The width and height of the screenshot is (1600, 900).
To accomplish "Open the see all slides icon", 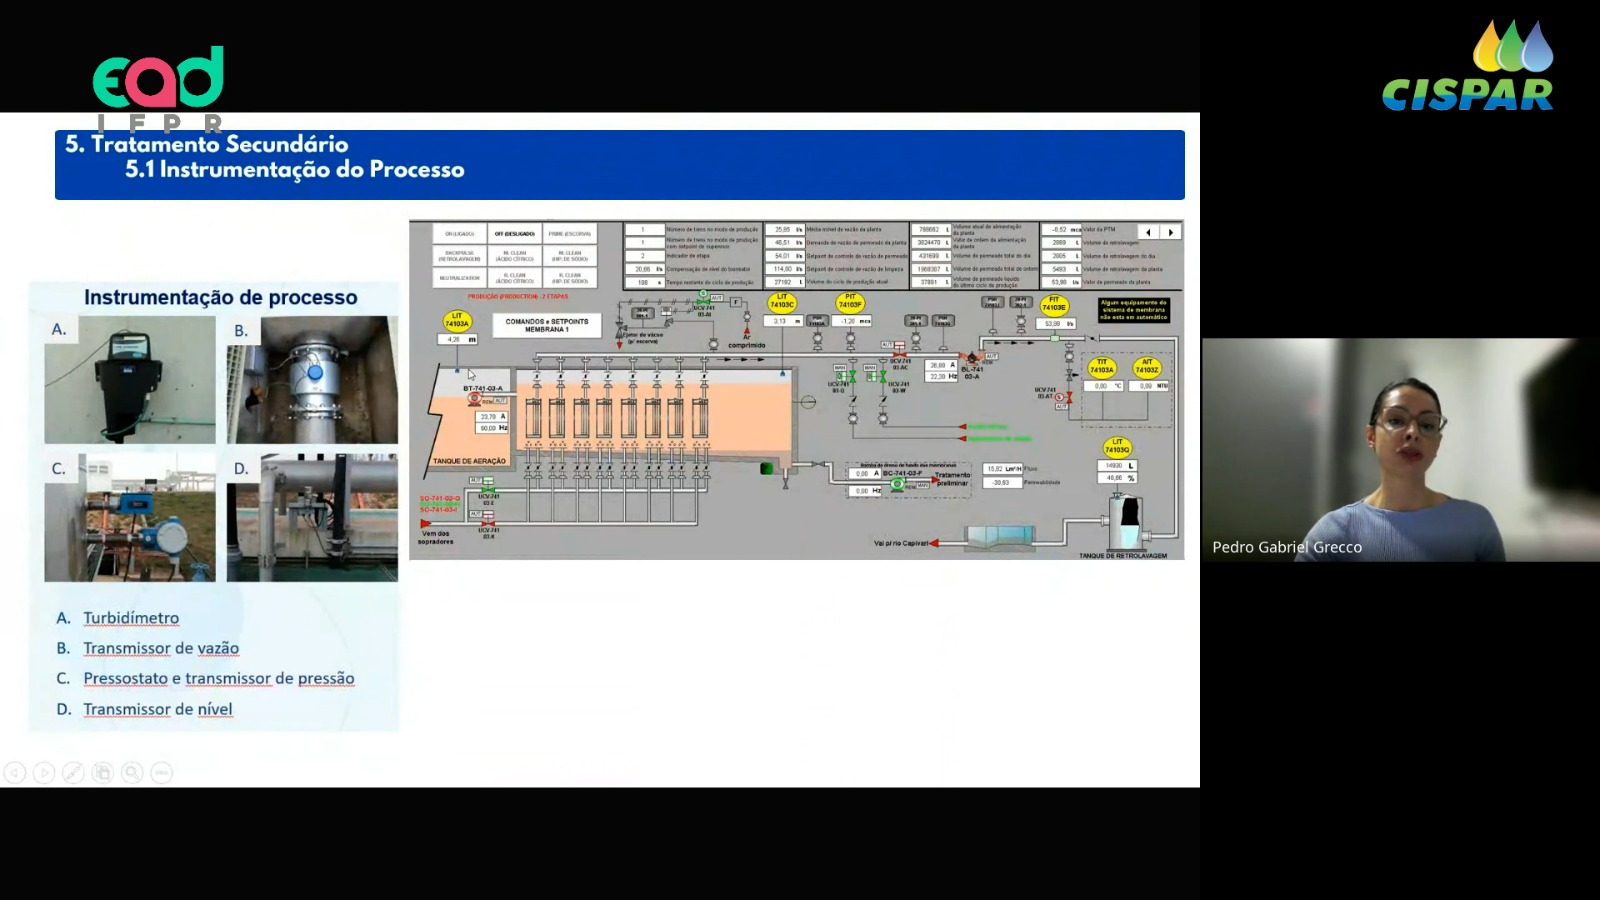I will click(x=102, y=772).
